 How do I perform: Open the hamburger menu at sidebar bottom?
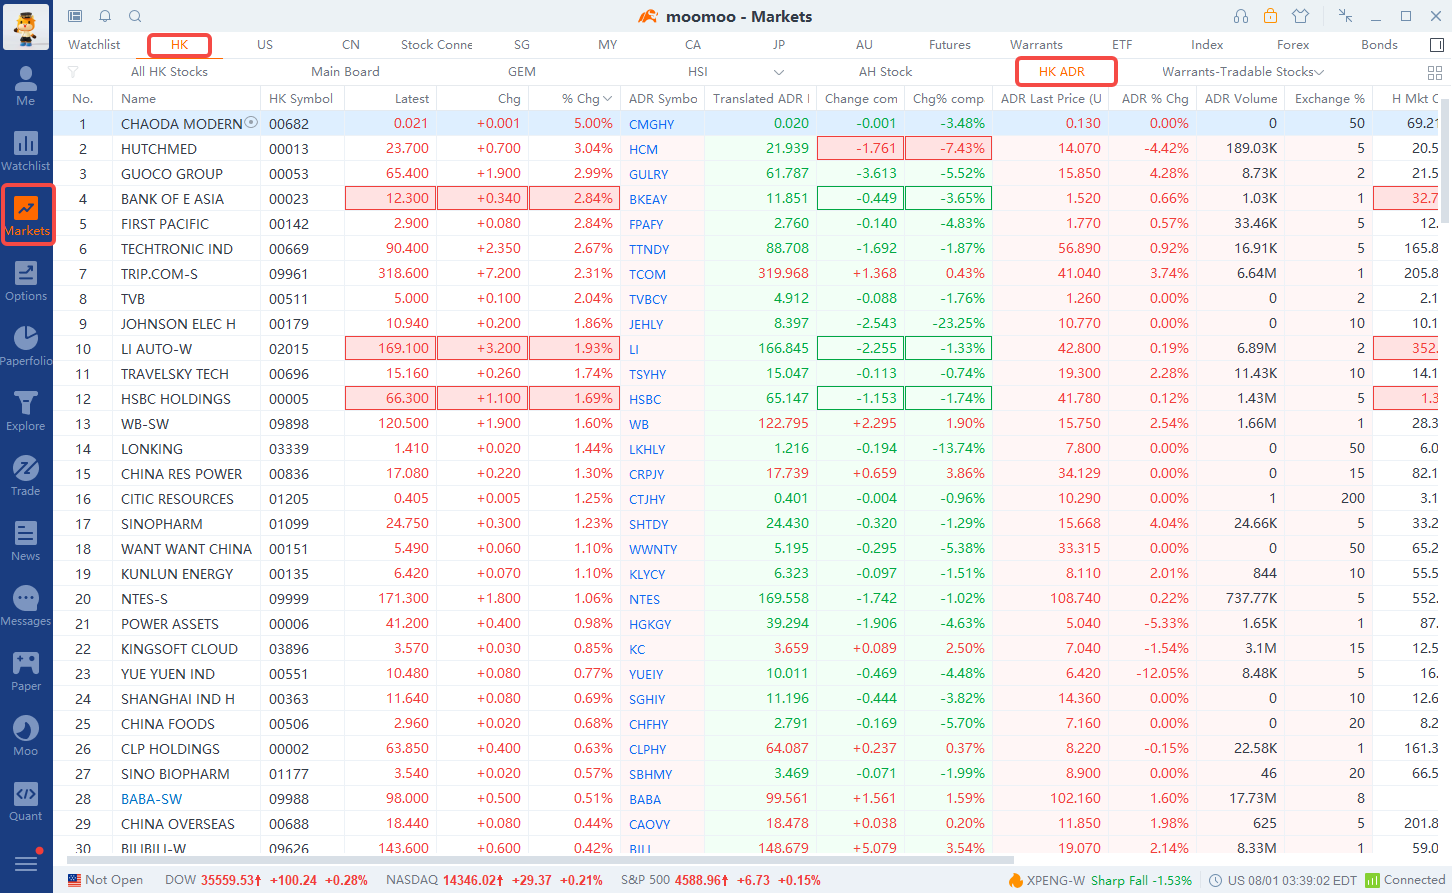tap(26, 862)
